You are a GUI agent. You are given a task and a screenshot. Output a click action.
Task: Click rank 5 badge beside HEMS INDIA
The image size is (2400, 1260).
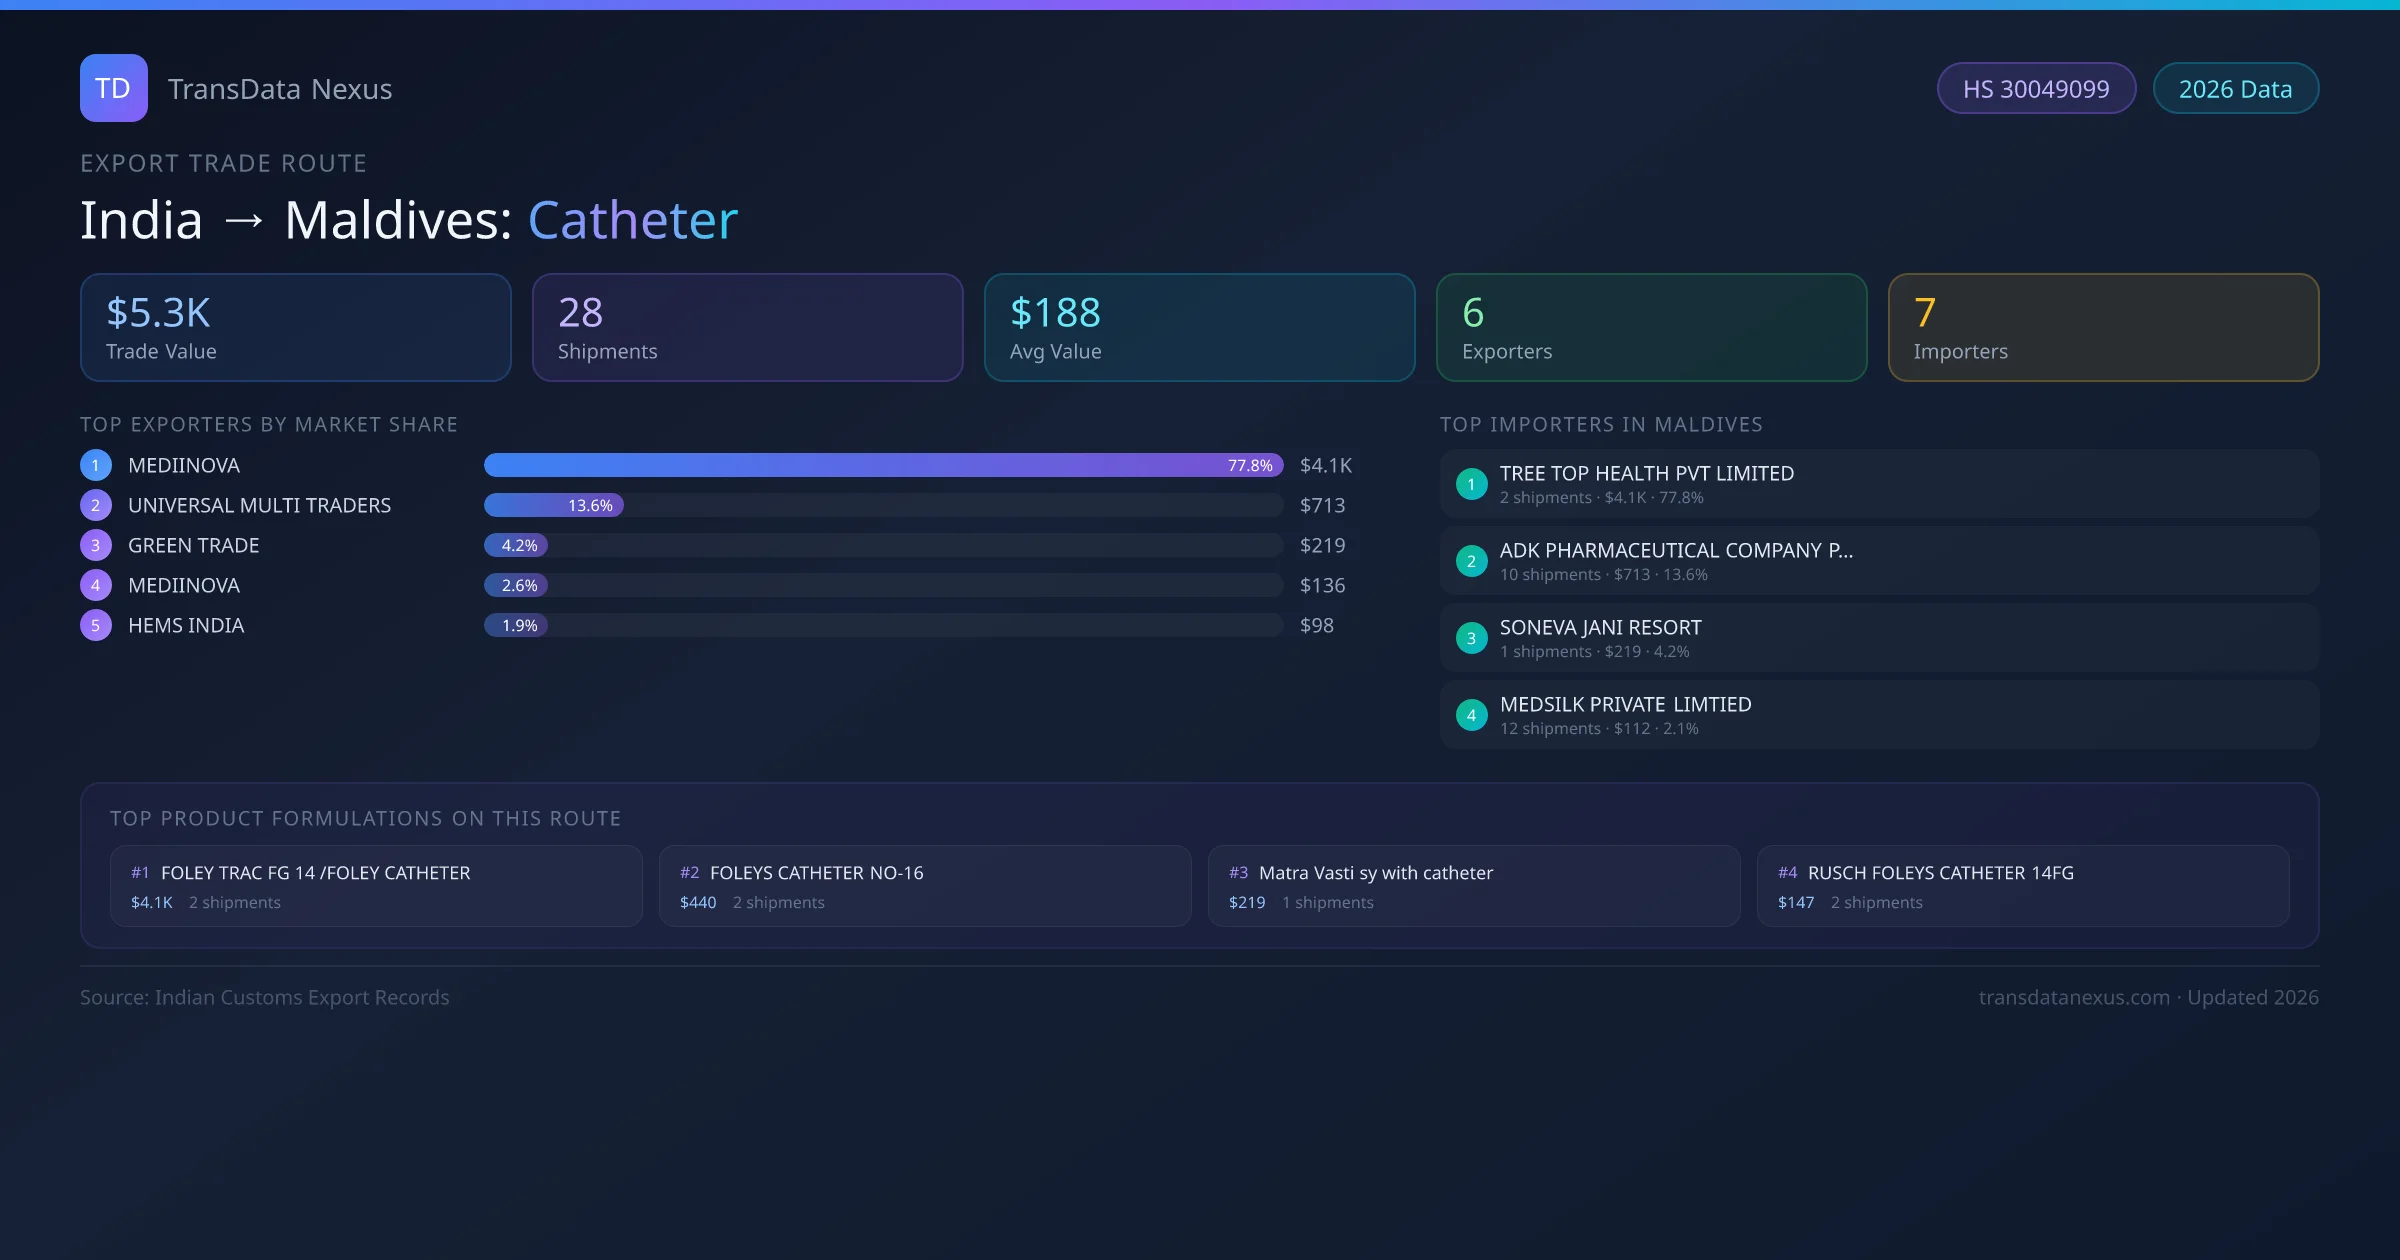(x=96, y=625)
